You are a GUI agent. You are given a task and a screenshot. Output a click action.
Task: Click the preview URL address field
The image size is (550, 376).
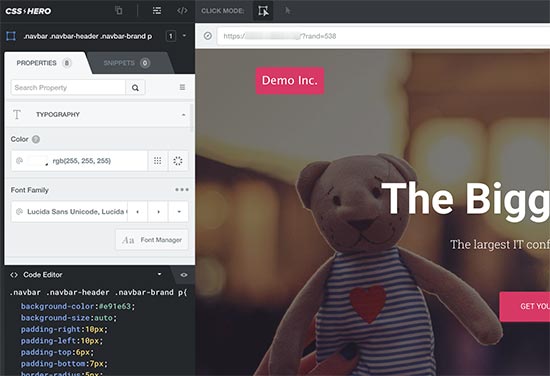tap(383, 36)
